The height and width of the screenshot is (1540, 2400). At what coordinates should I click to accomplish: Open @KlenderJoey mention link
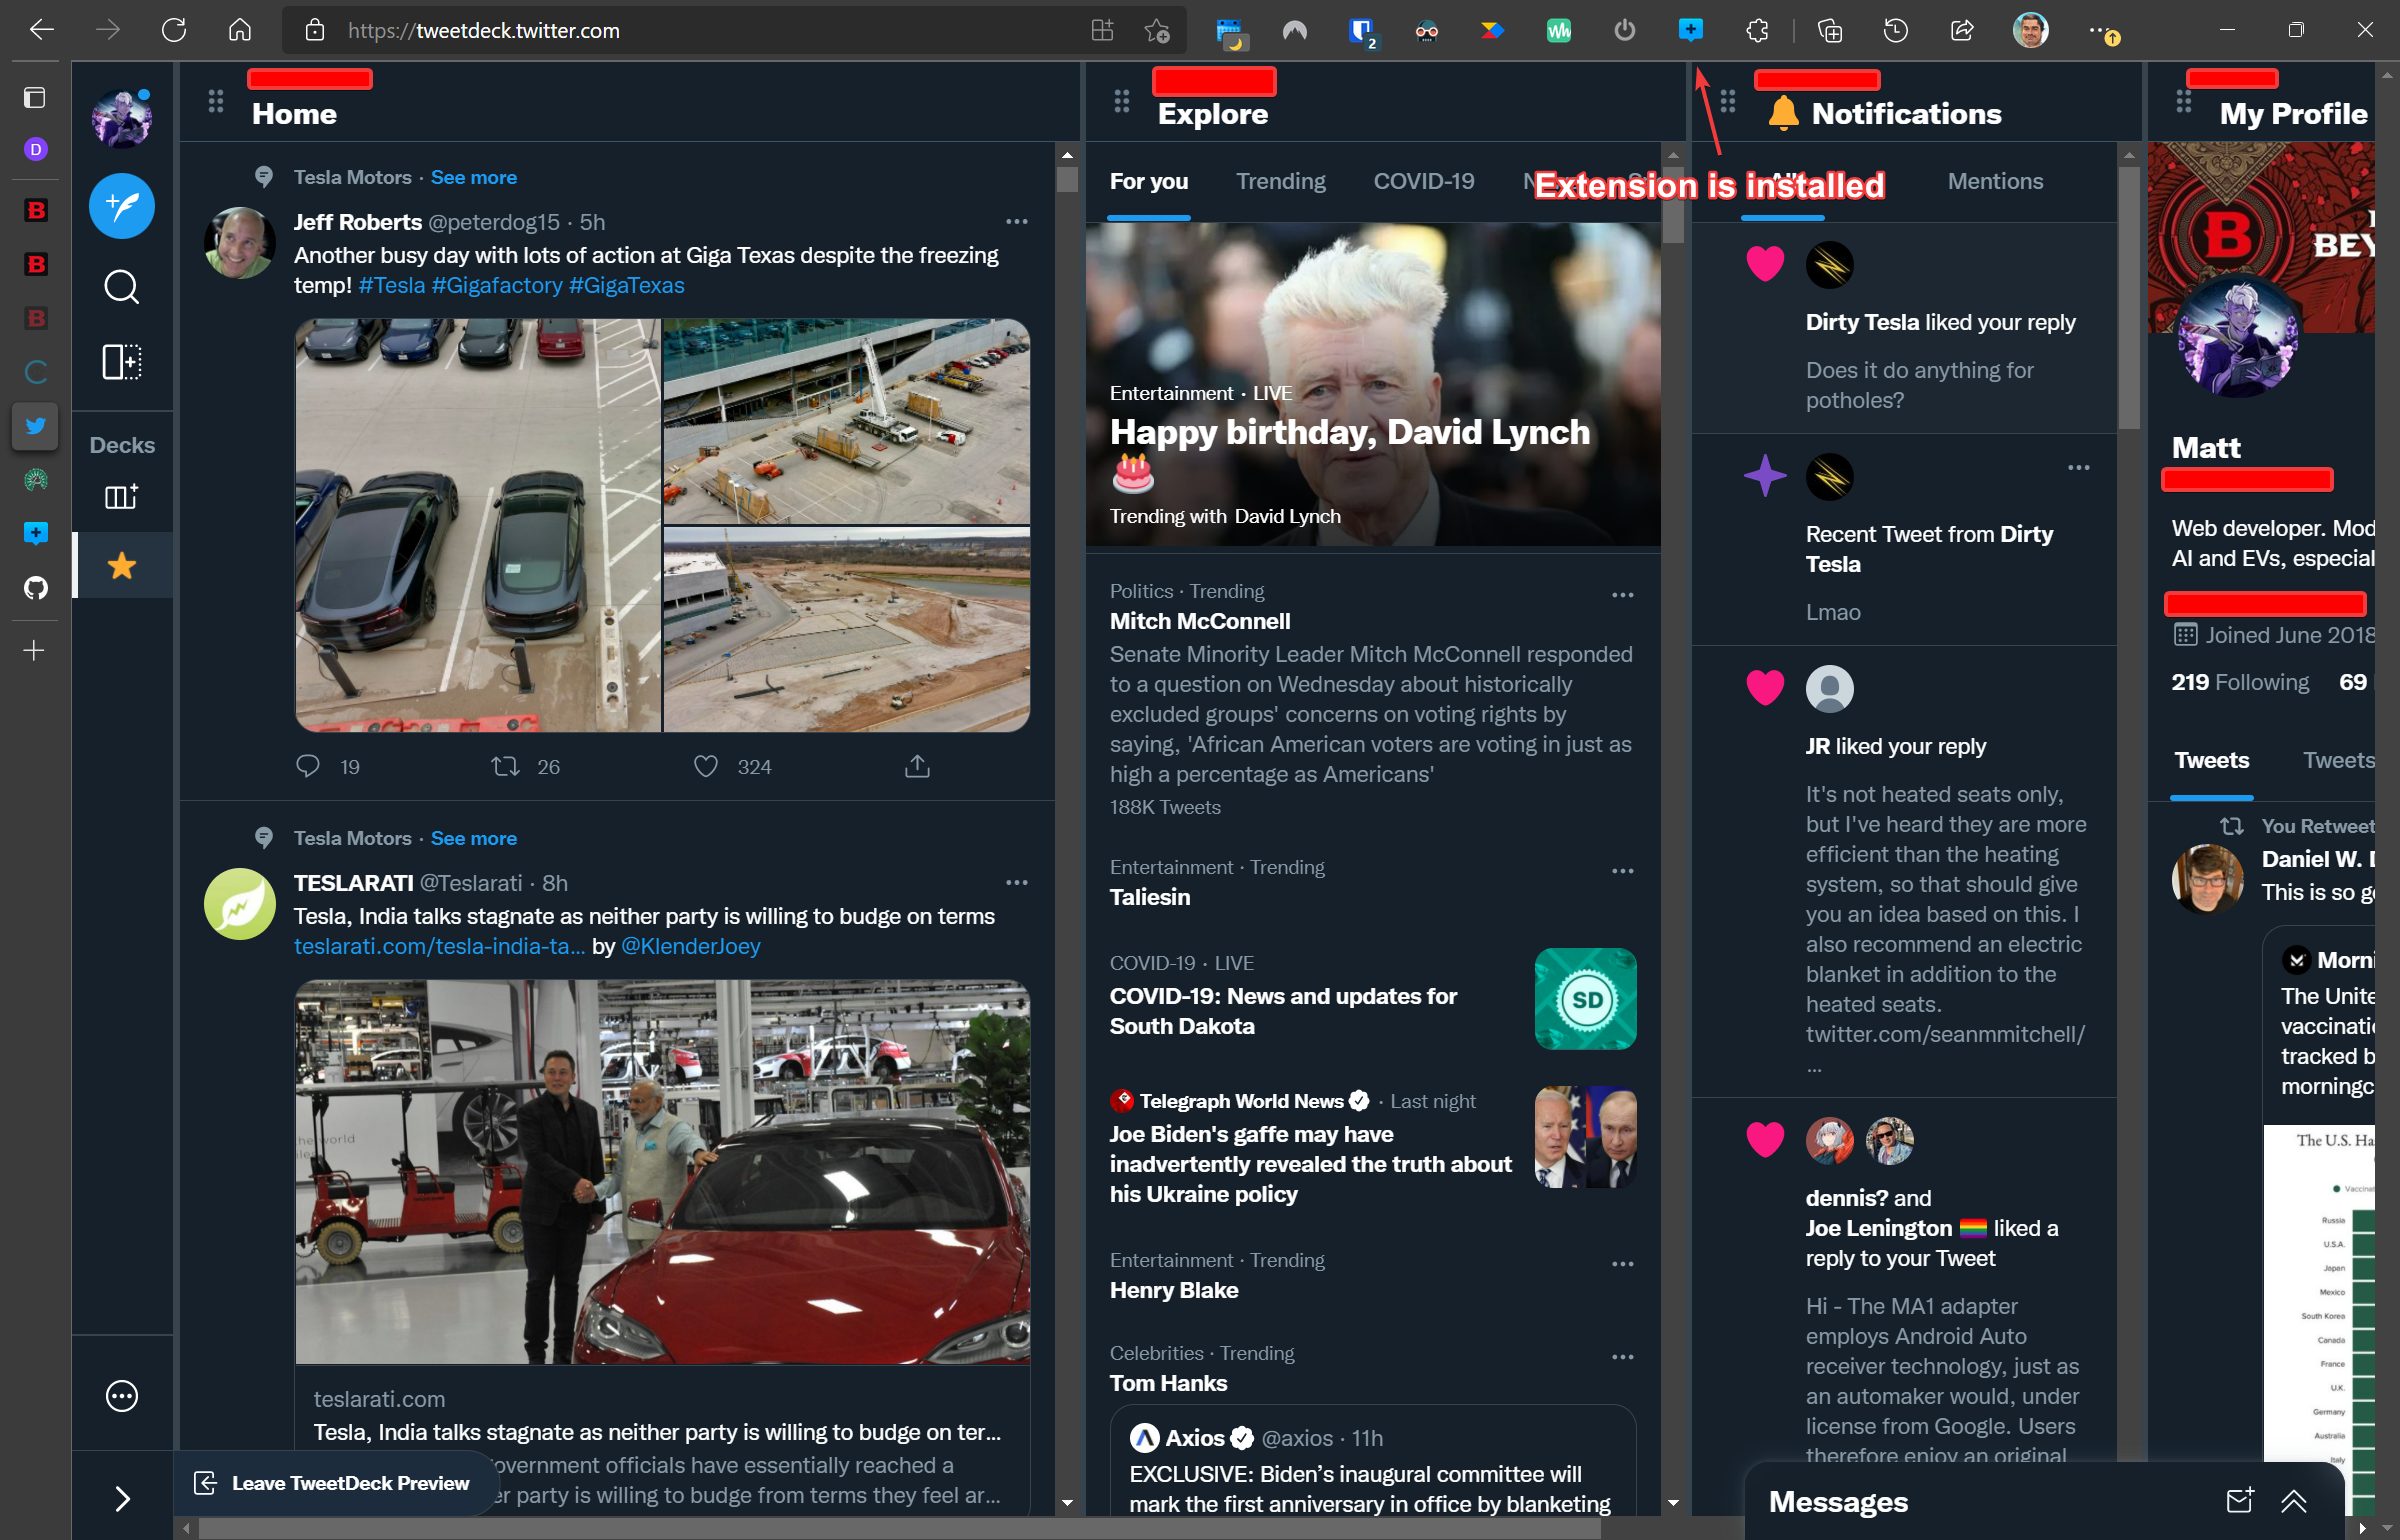[691, 946]
